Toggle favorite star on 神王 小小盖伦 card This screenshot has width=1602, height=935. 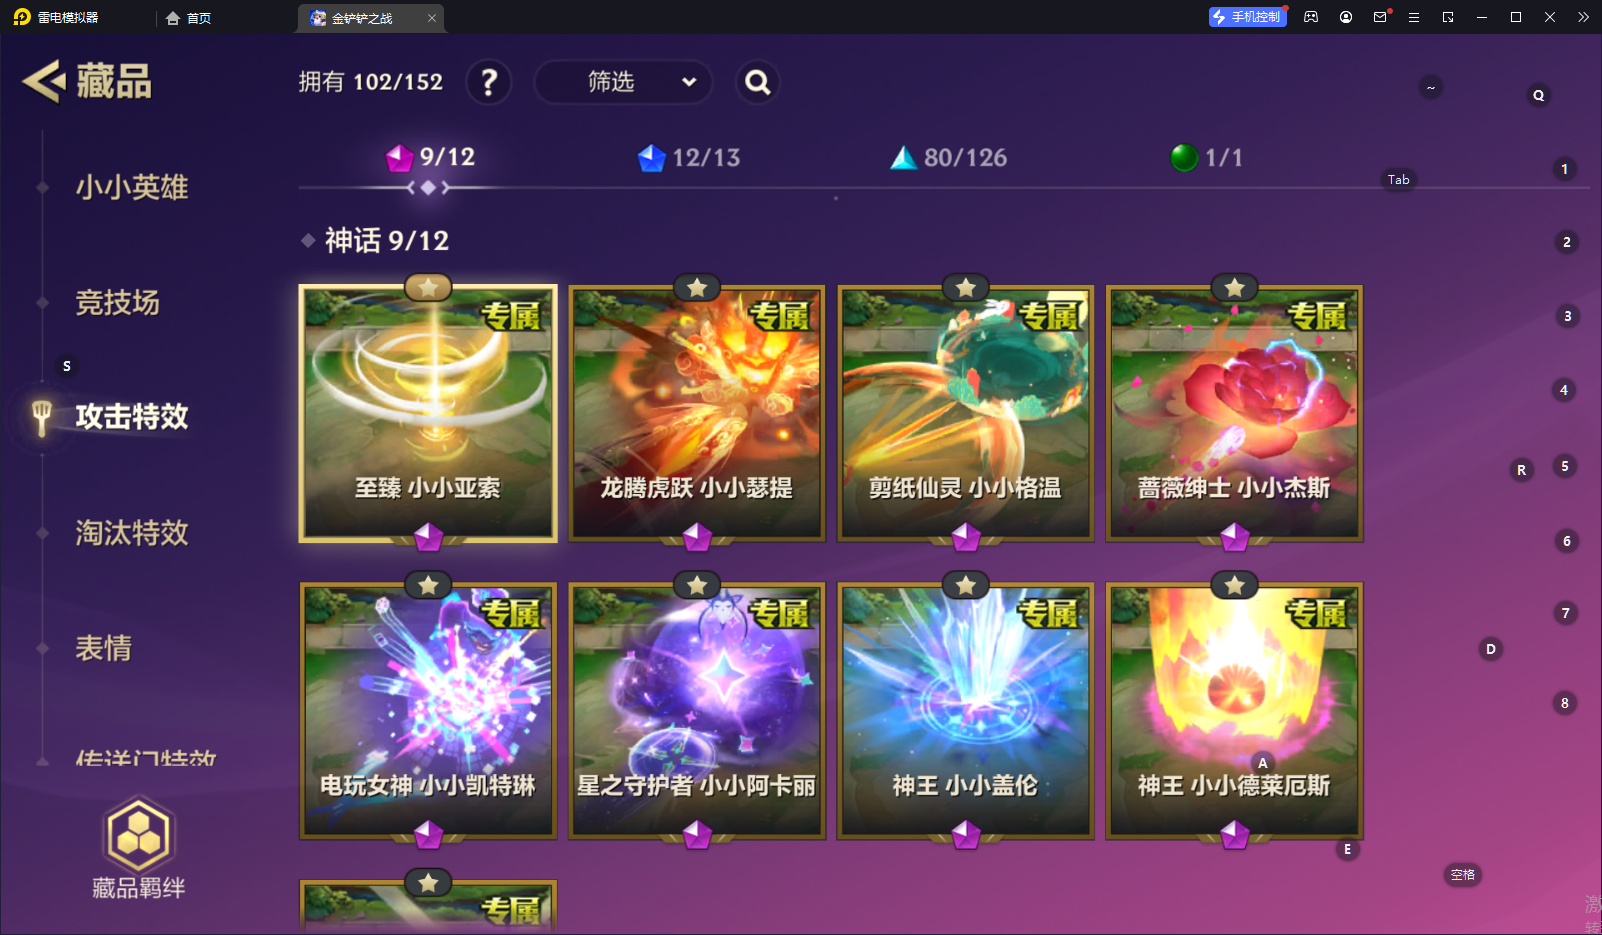[x=966, y=585]
